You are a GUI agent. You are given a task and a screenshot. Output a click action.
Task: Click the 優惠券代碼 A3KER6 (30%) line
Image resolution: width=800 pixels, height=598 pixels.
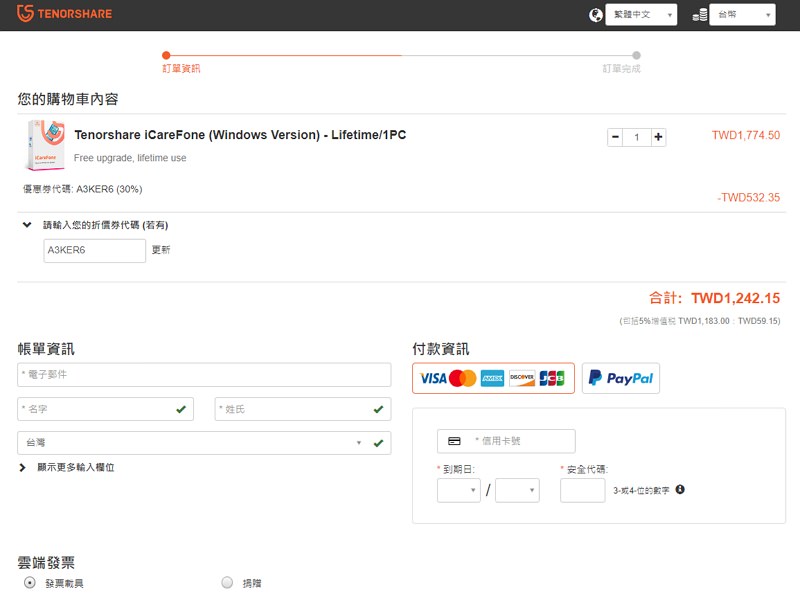[x=83, y=189]
